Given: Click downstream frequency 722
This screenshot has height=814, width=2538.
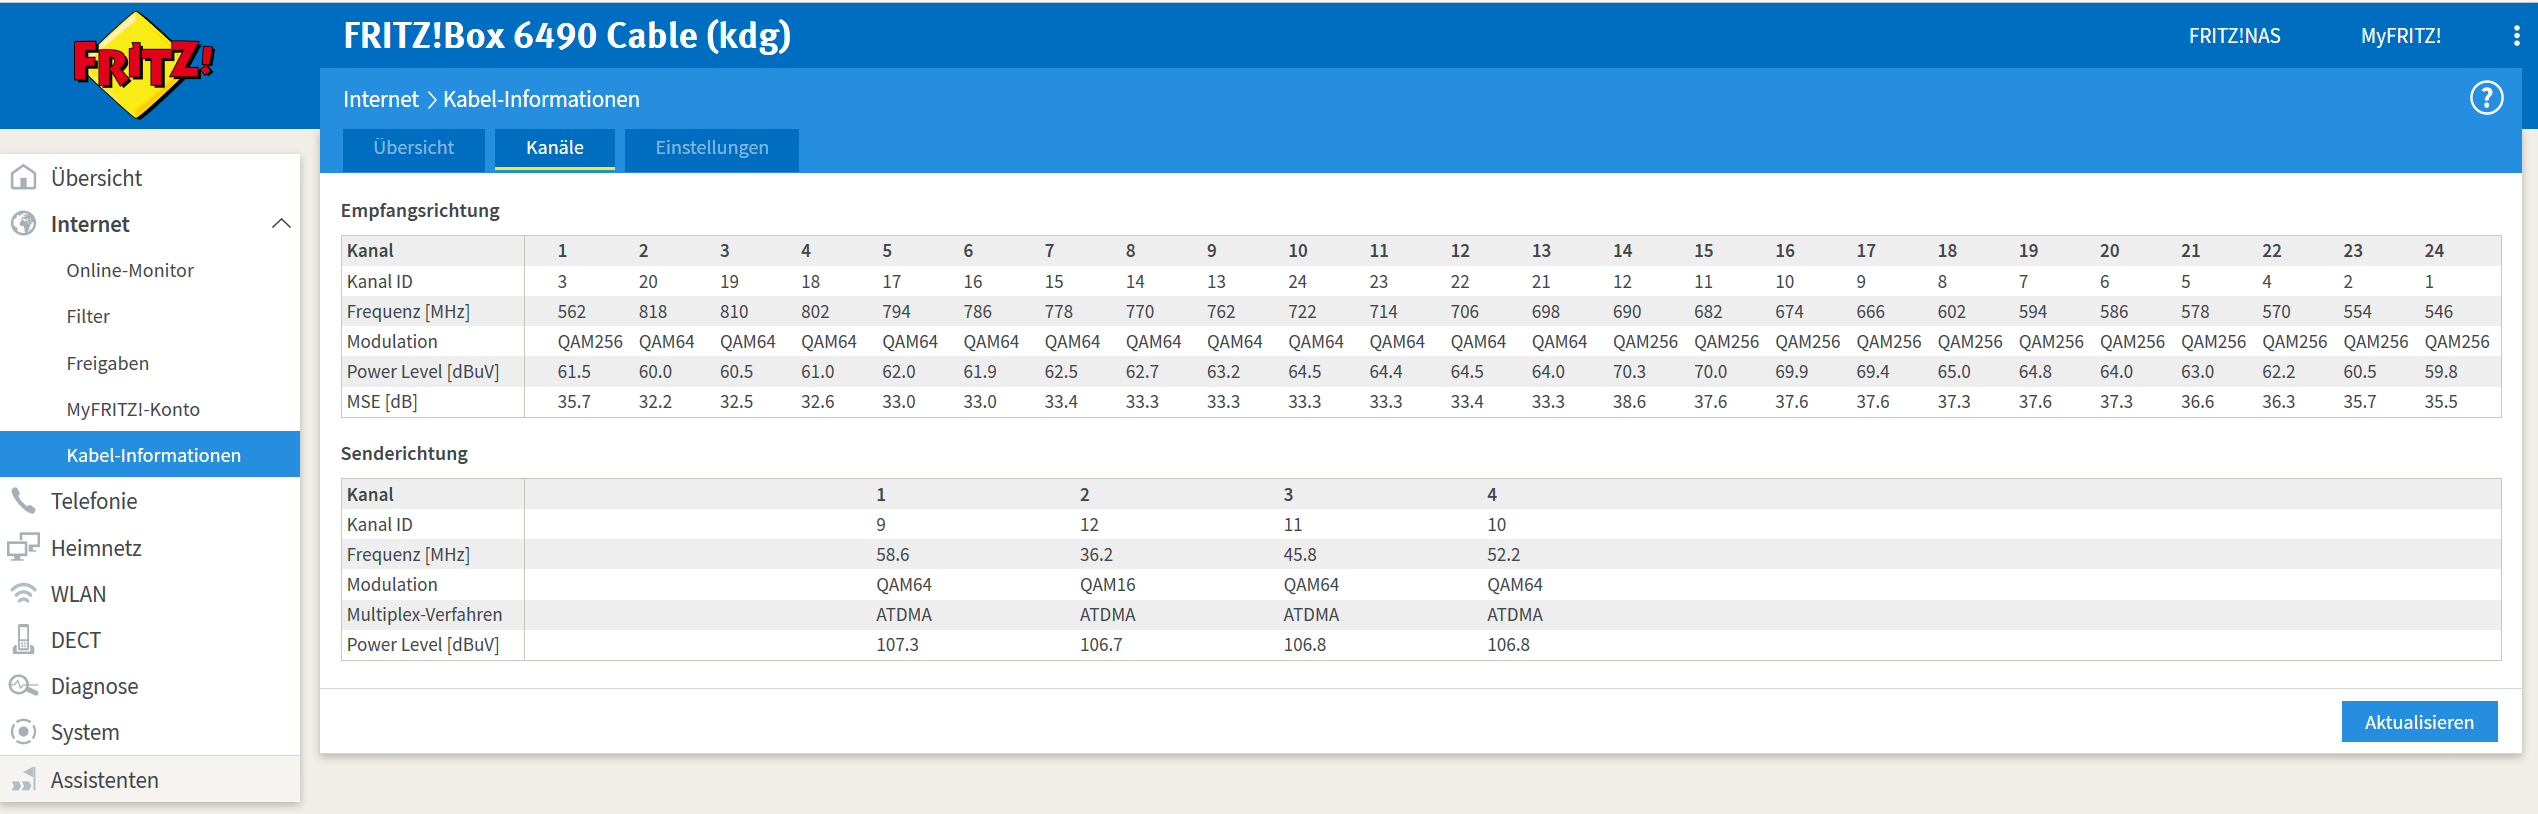Looking at the screenshot, I should click(x=1302, y=311).
